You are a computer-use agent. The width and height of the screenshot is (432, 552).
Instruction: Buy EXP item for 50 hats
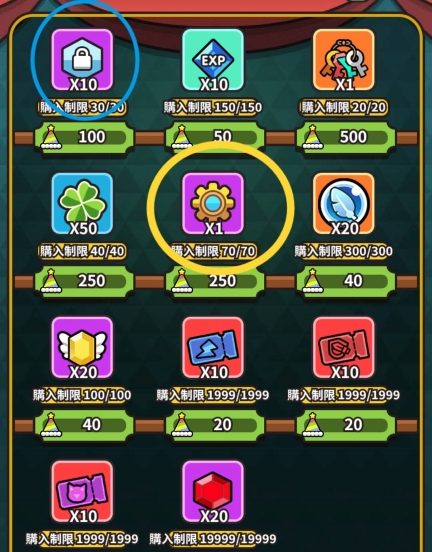(215, 137)
